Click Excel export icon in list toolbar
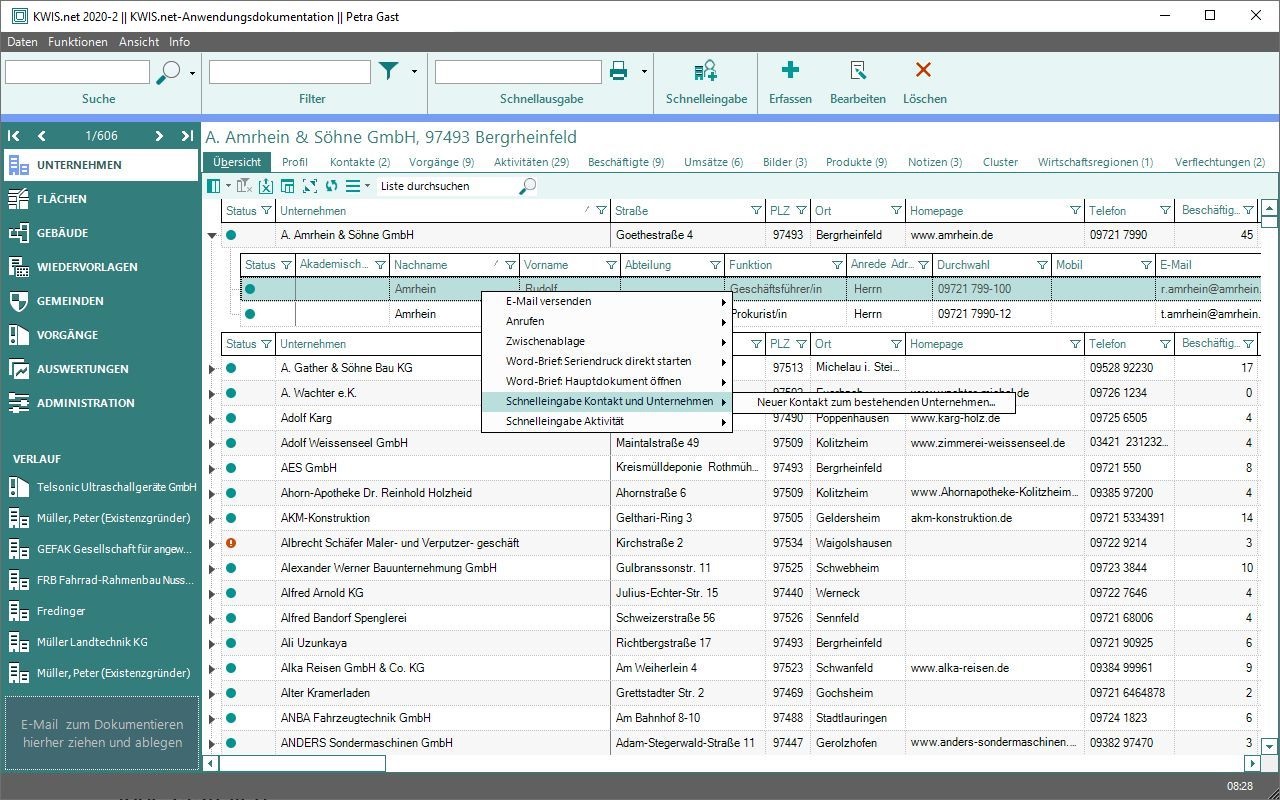This screenshot has height=800, width=1280. pos(266,186)
